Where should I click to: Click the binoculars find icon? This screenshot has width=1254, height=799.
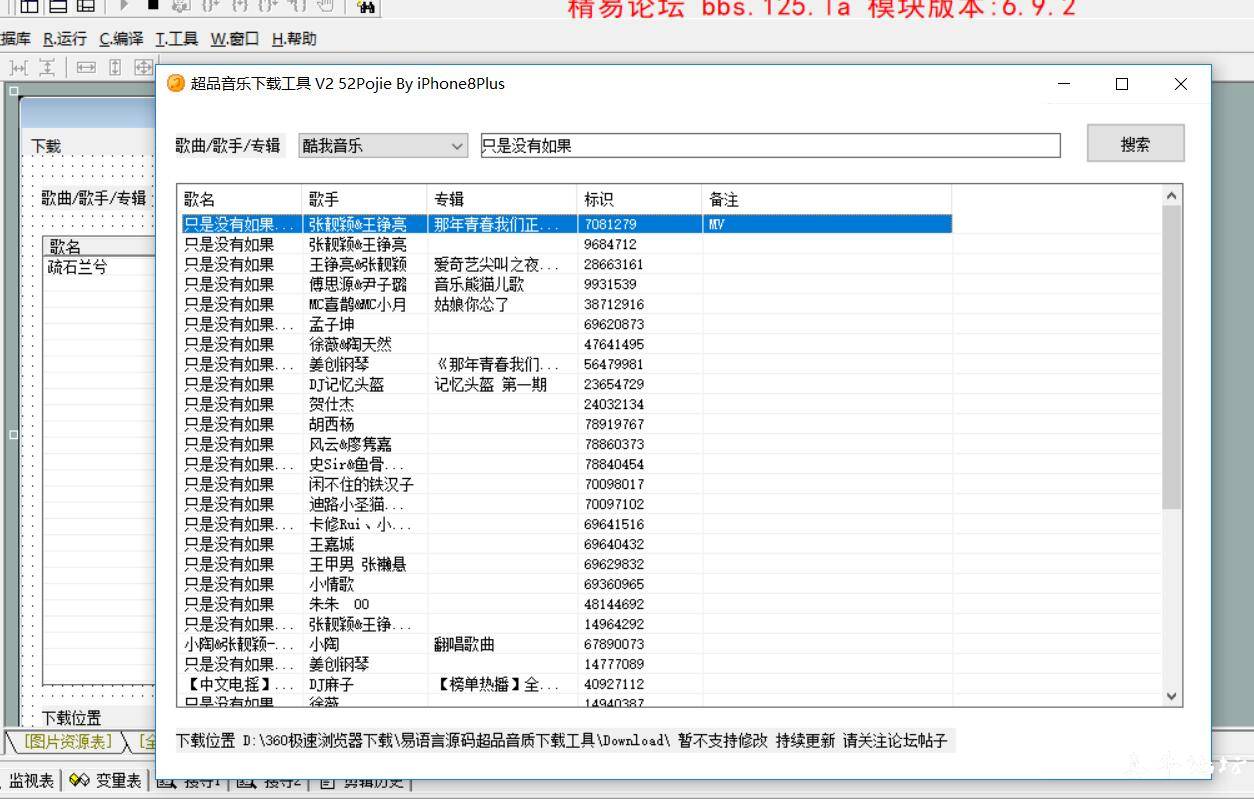point(366,6)
